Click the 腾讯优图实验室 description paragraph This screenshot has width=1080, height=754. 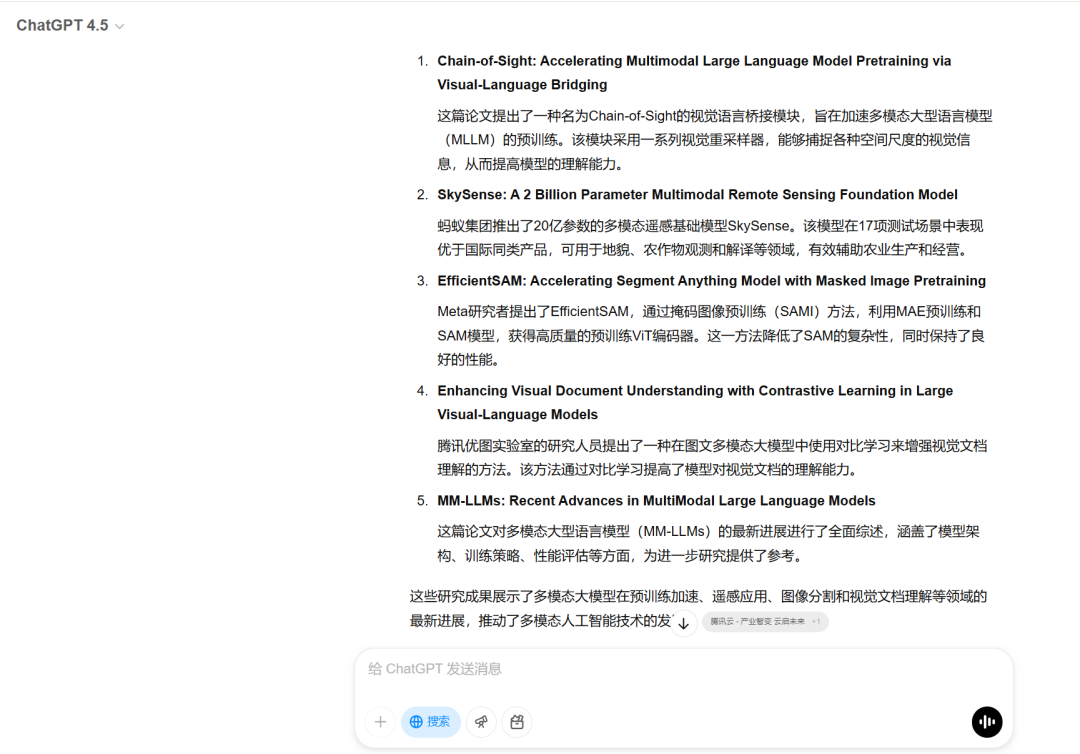[x=712, y=457]
